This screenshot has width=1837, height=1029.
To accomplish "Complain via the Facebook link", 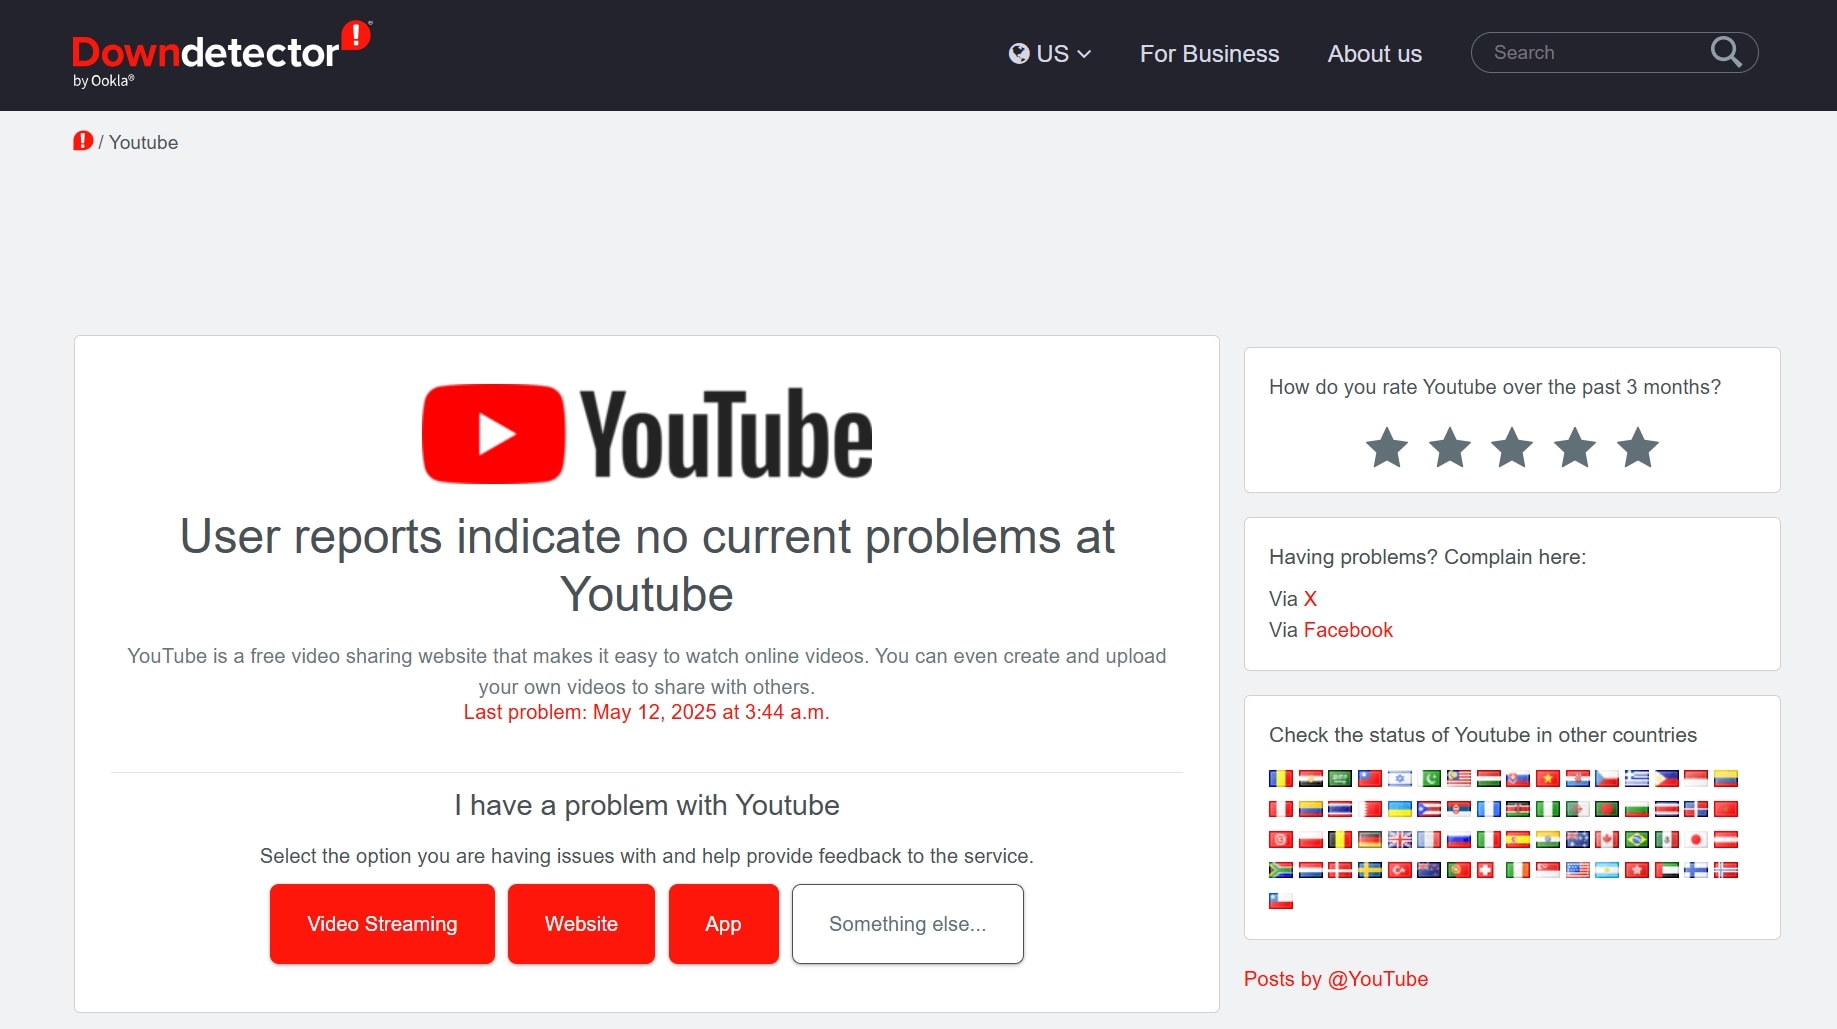I will [x=1348, y=630].
